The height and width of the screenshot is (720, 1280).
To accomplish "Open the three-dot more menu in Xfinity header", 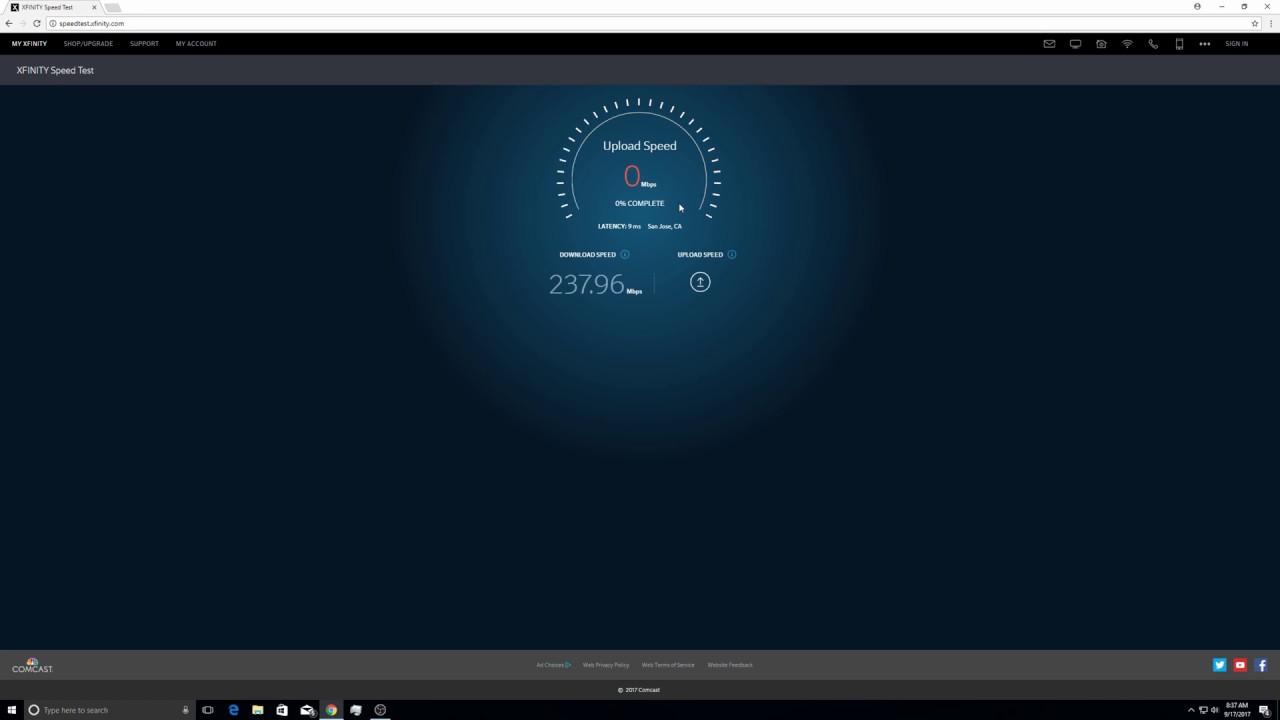I will click(1205, 44).
